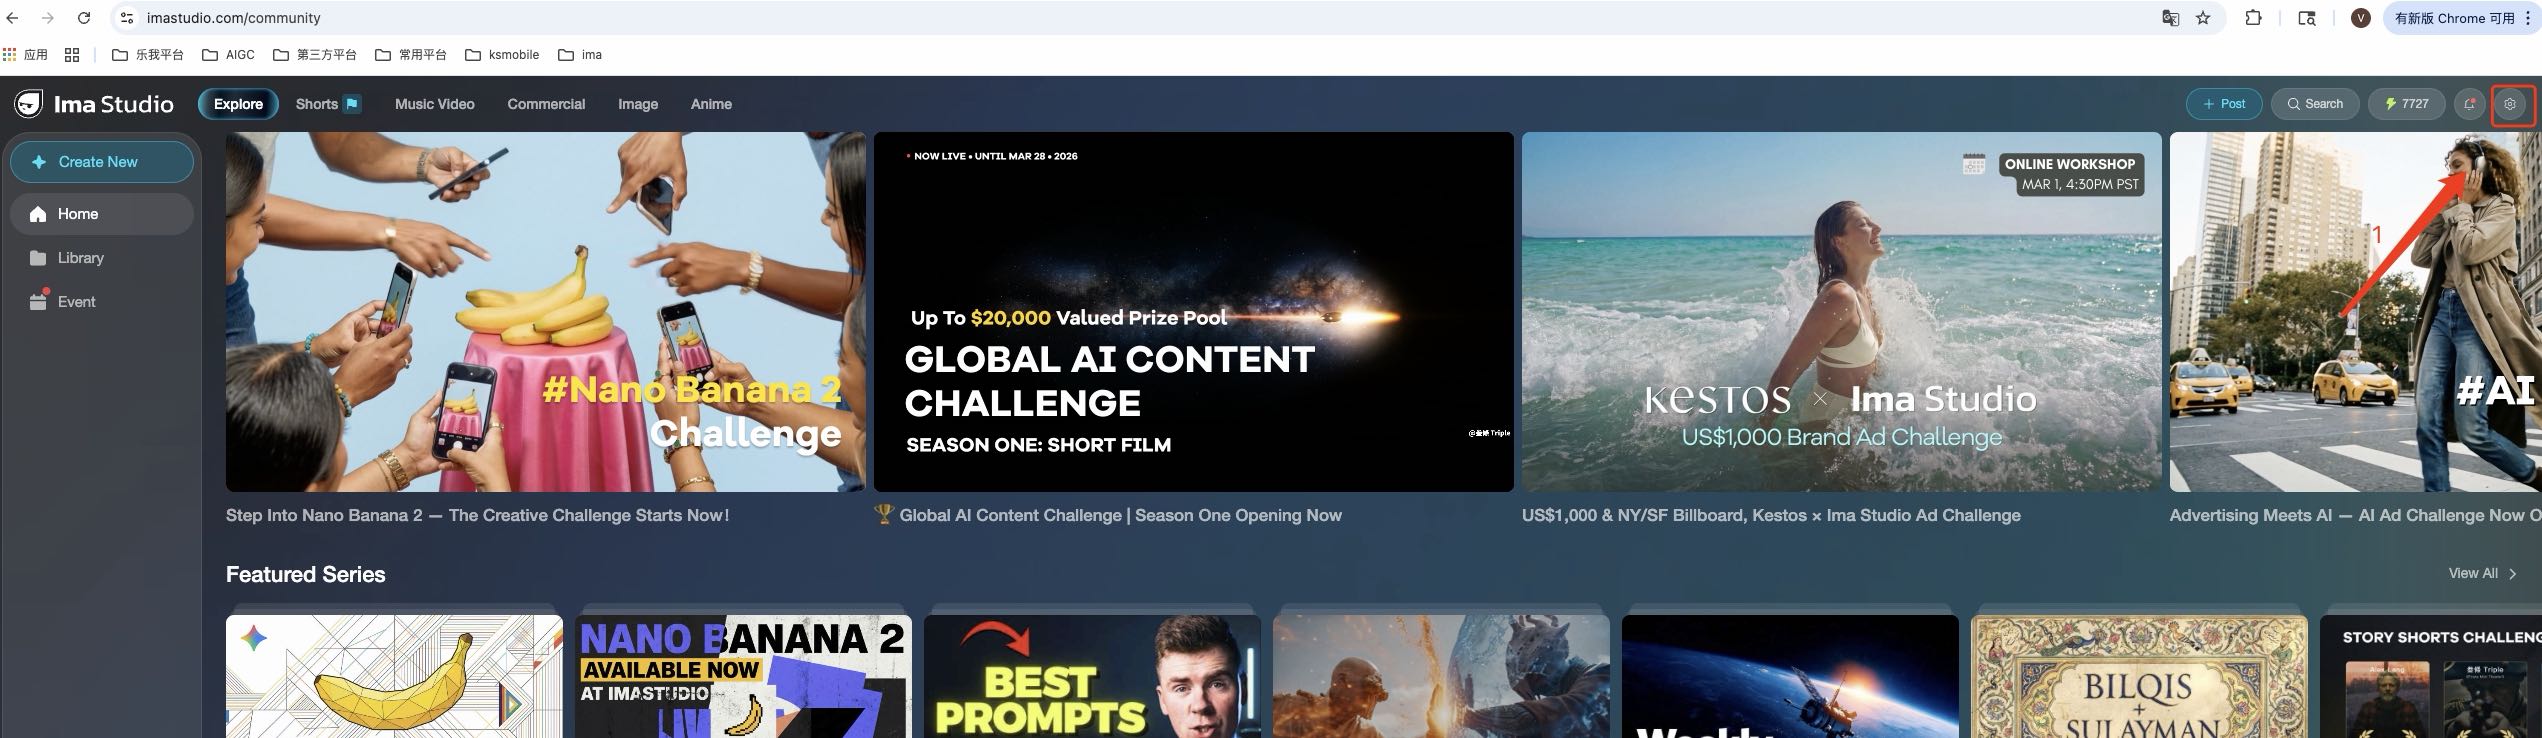View All featured series
The image size is (2542, 738).
coord(2481,573)
